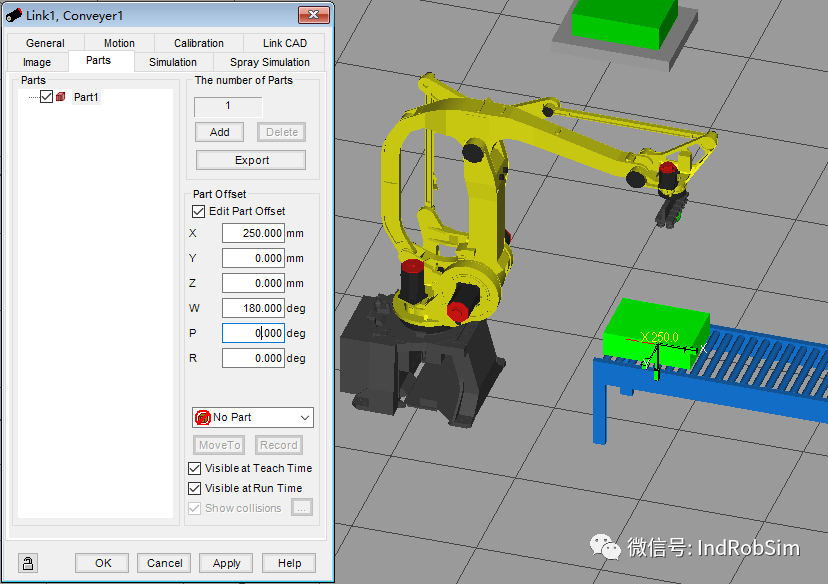Click the dialog title bar robot icon
The height and width of the screenshot is (584, 828).
(14, 15)
